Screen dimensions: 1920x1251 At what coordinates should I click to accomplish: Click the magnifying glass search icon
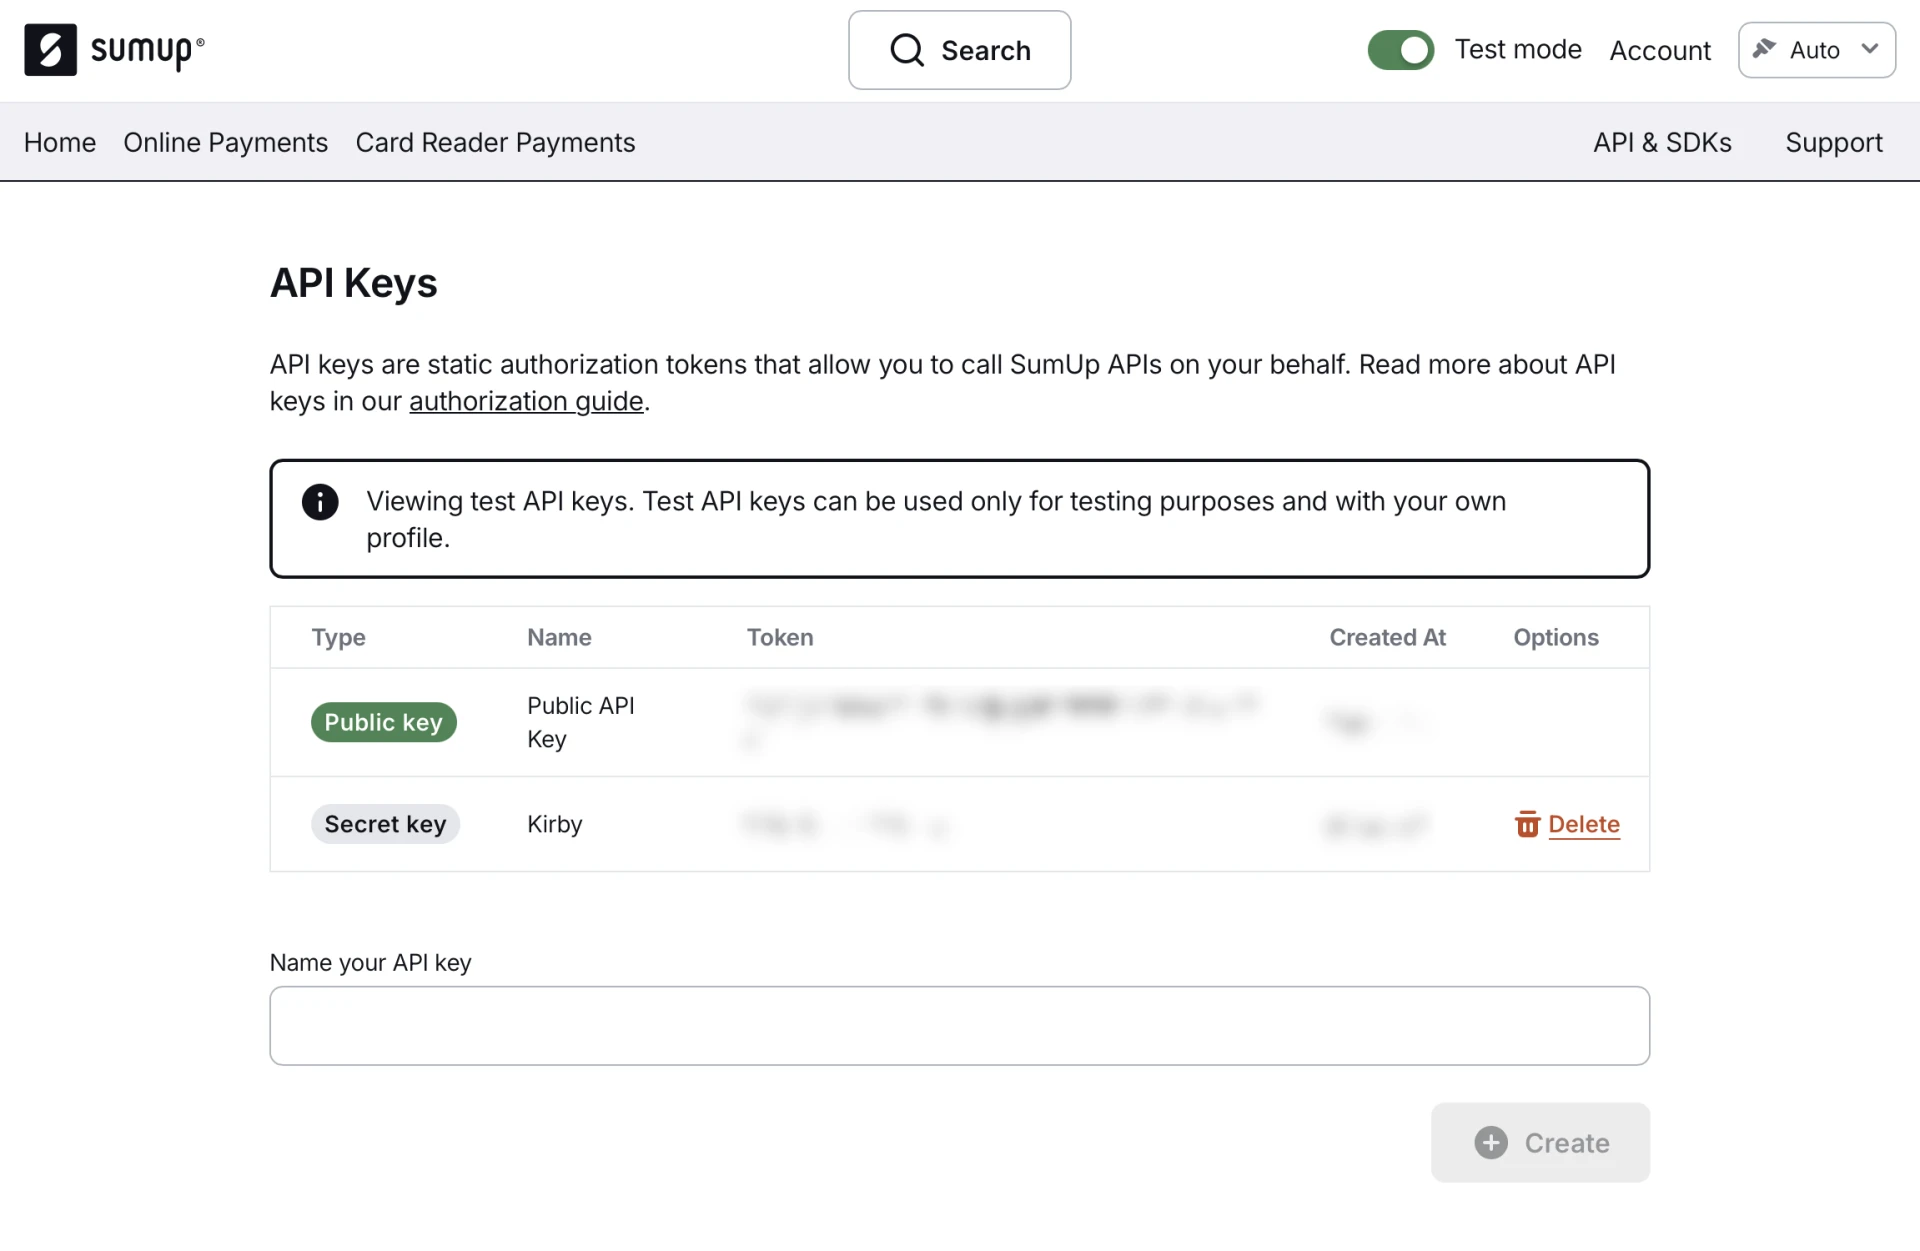pos(906,50)
